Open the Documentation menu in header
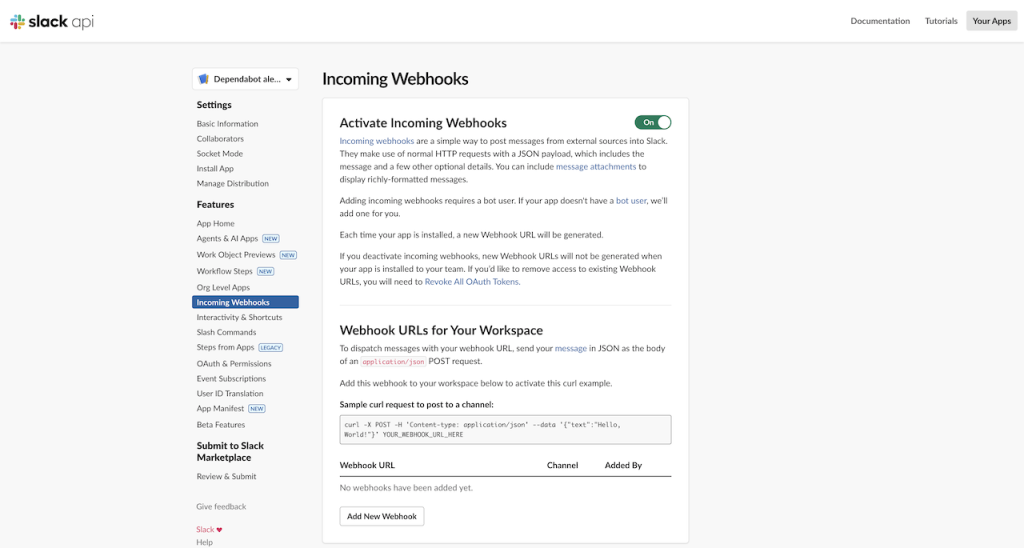This screenshot has height=548, width=1024. pyautogui.click(x=880, y=21)
